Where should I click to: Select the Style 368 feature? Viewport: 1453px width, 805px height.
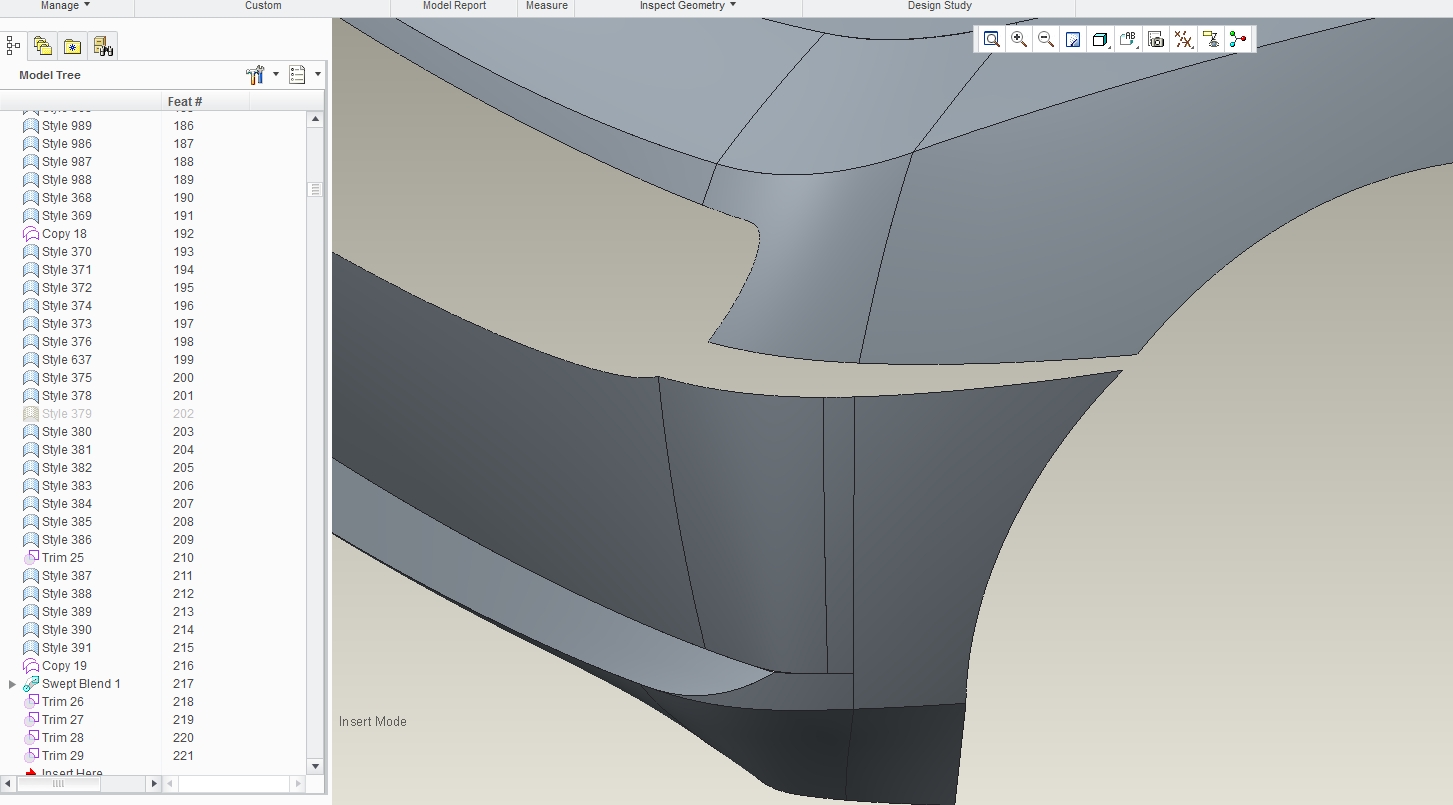67,198
